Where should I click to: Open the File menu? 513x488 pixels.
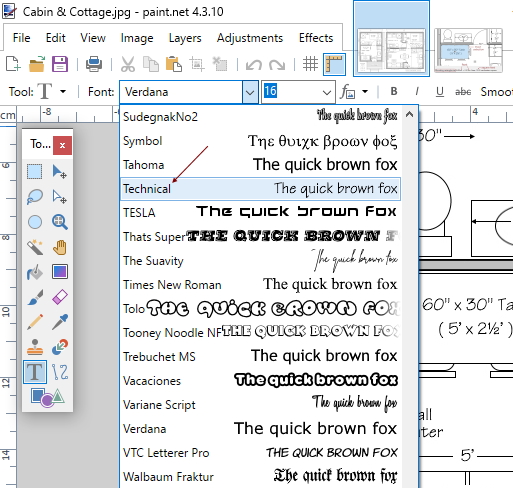(21, 38)
